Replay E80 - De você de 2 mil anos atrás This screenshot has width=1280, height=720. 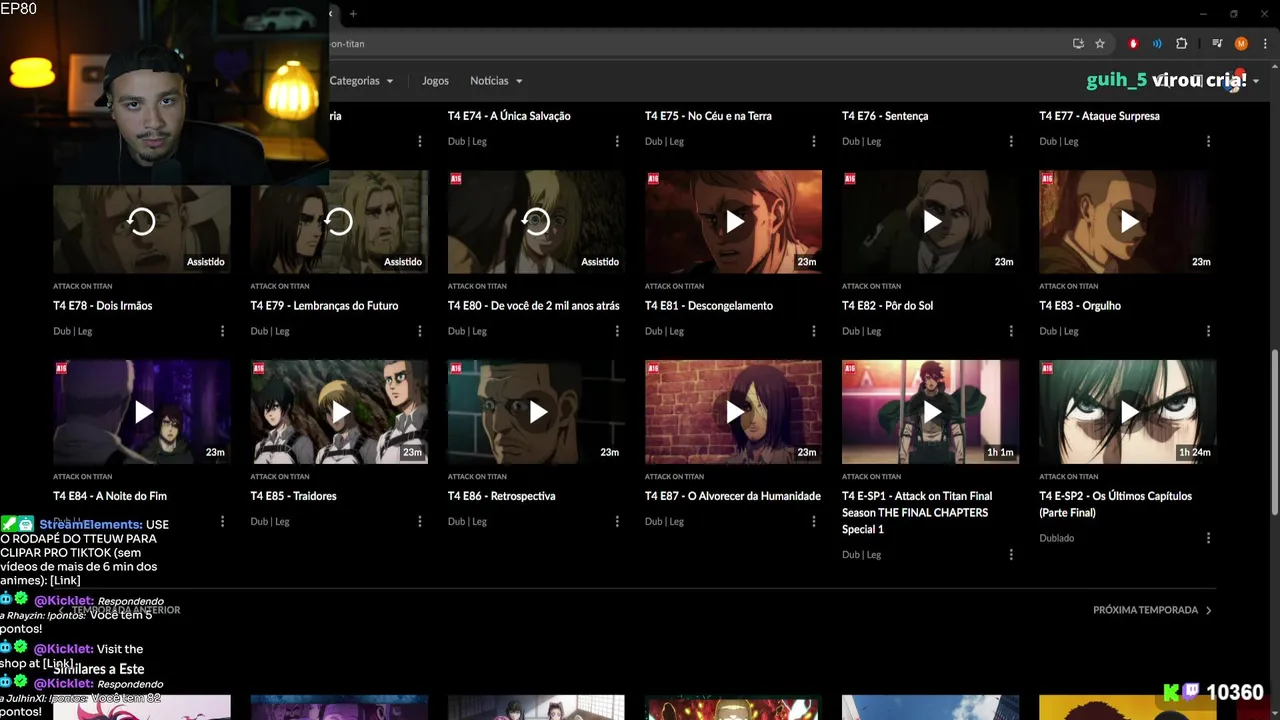[537, 221]
